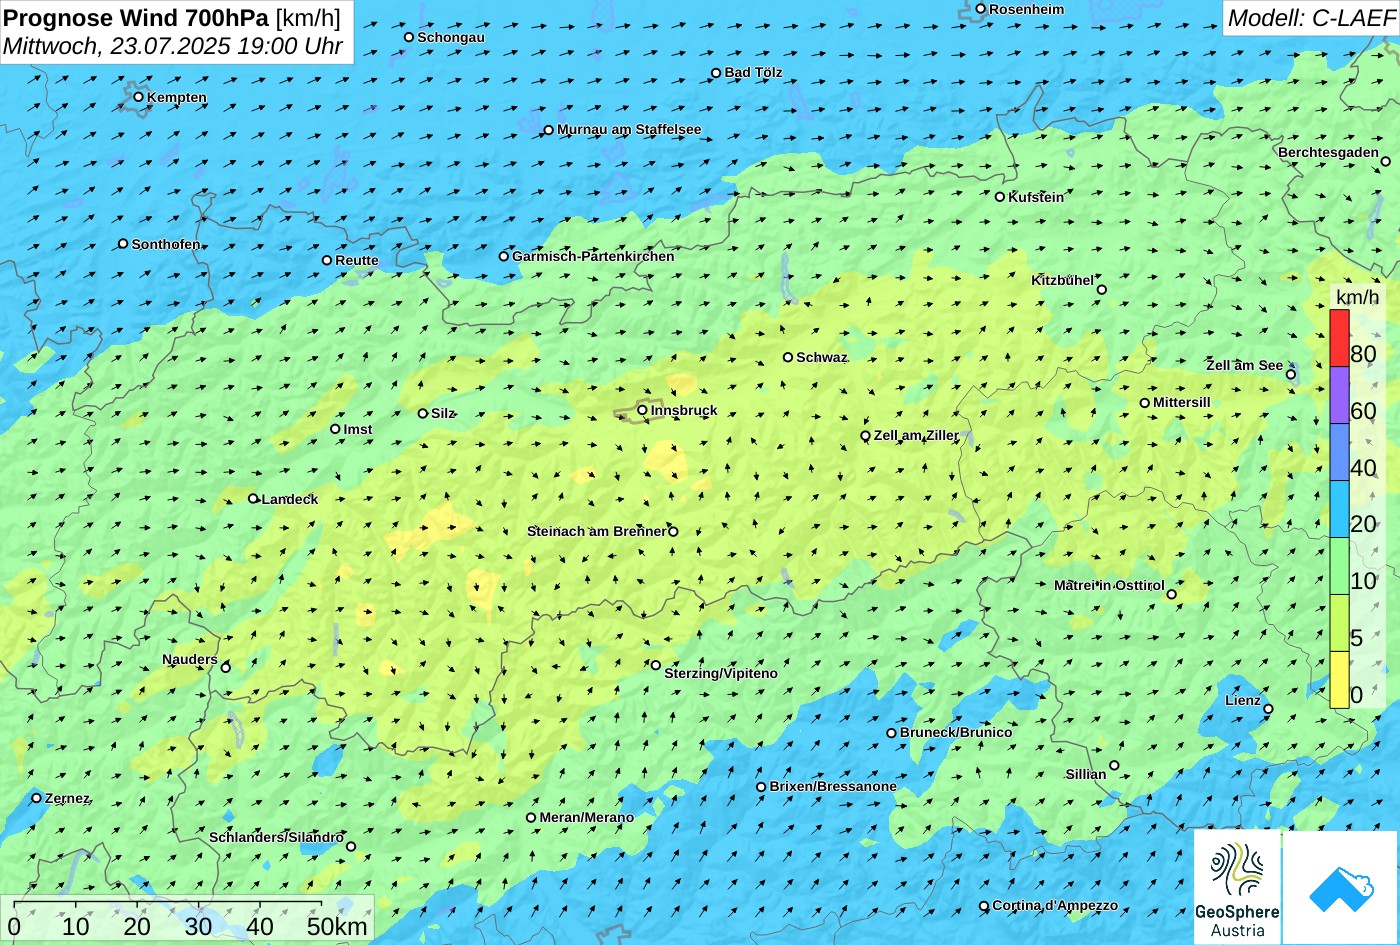
Task: Click the 'Reutte' label
Action: point(357,260)
